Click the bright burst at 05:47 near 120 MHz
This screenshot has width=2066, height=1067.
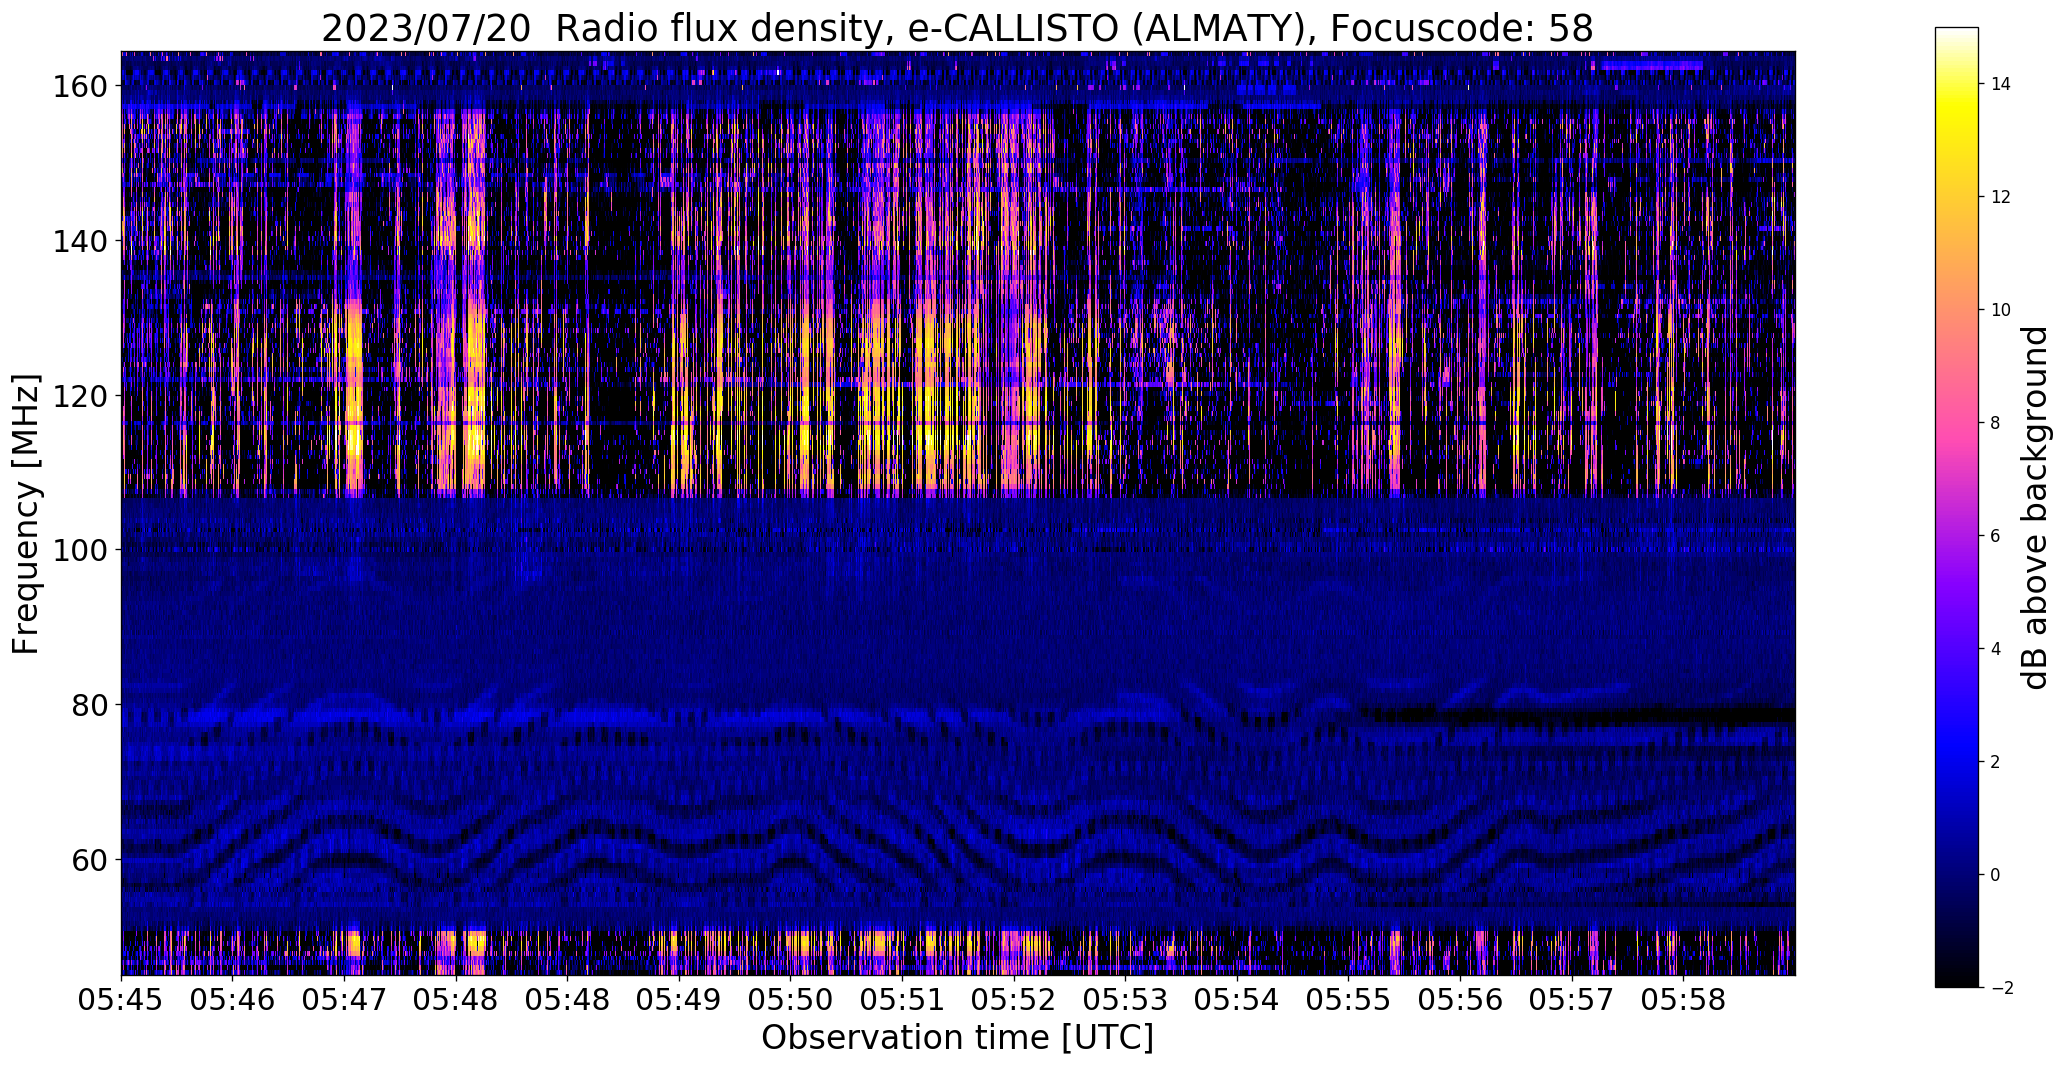pos(353,396)
